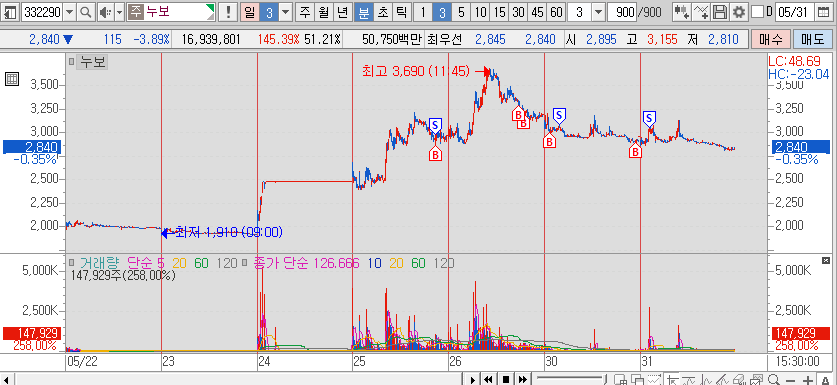Open the stock code search magnifier
The height and width of the screenshot is (385, 837).
tap(85, 11)
